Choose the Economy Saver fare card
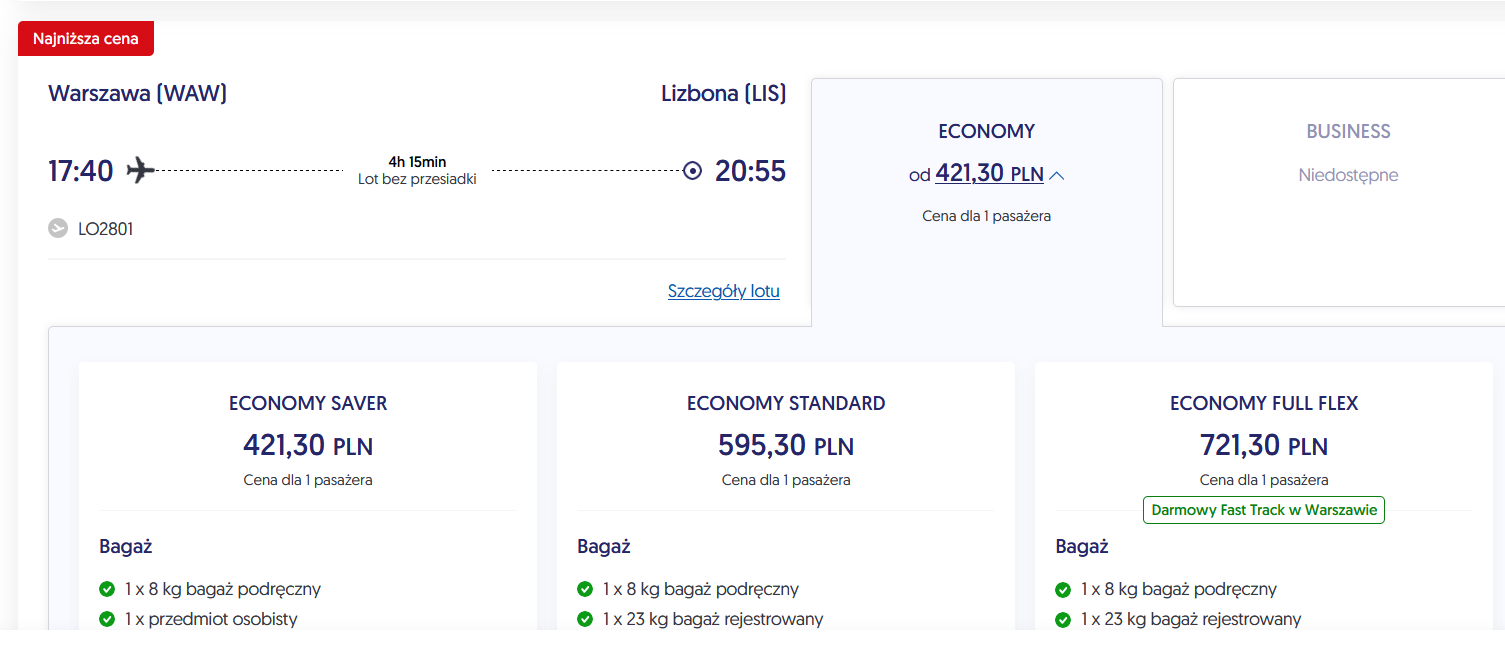This screenshot has width=1505, height=650. click(x=308, y=496)
